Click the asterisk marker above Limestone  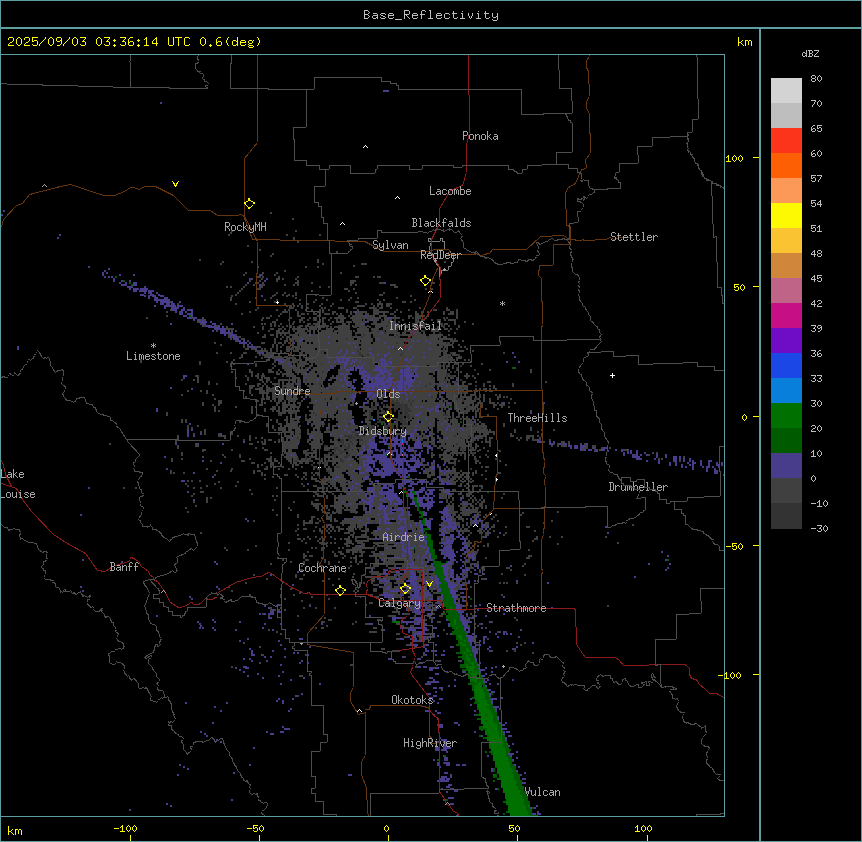click(153, 346)
